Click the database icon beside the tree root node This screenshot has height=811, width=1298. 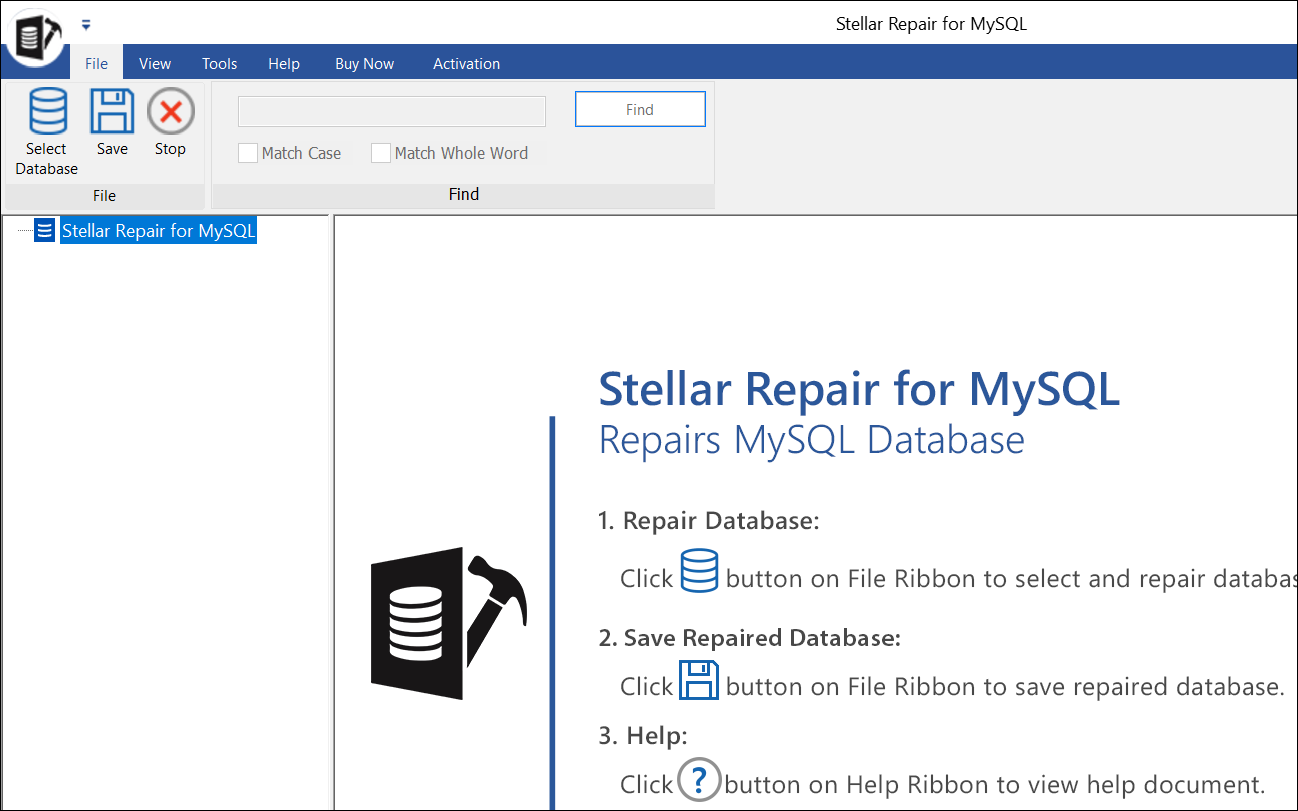coord(45,231)
